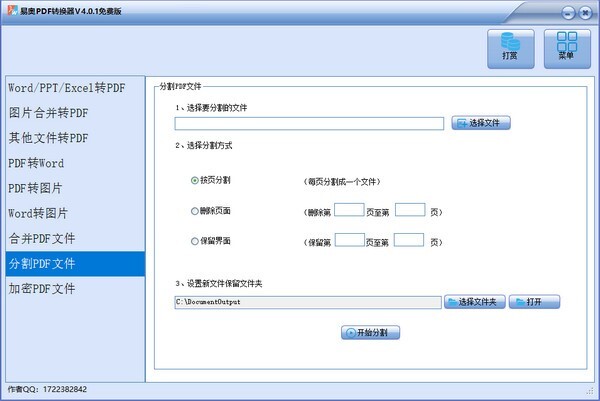Open 合并PDF文件 section
The image size is (600, 401).
click(x=75, y=238)
